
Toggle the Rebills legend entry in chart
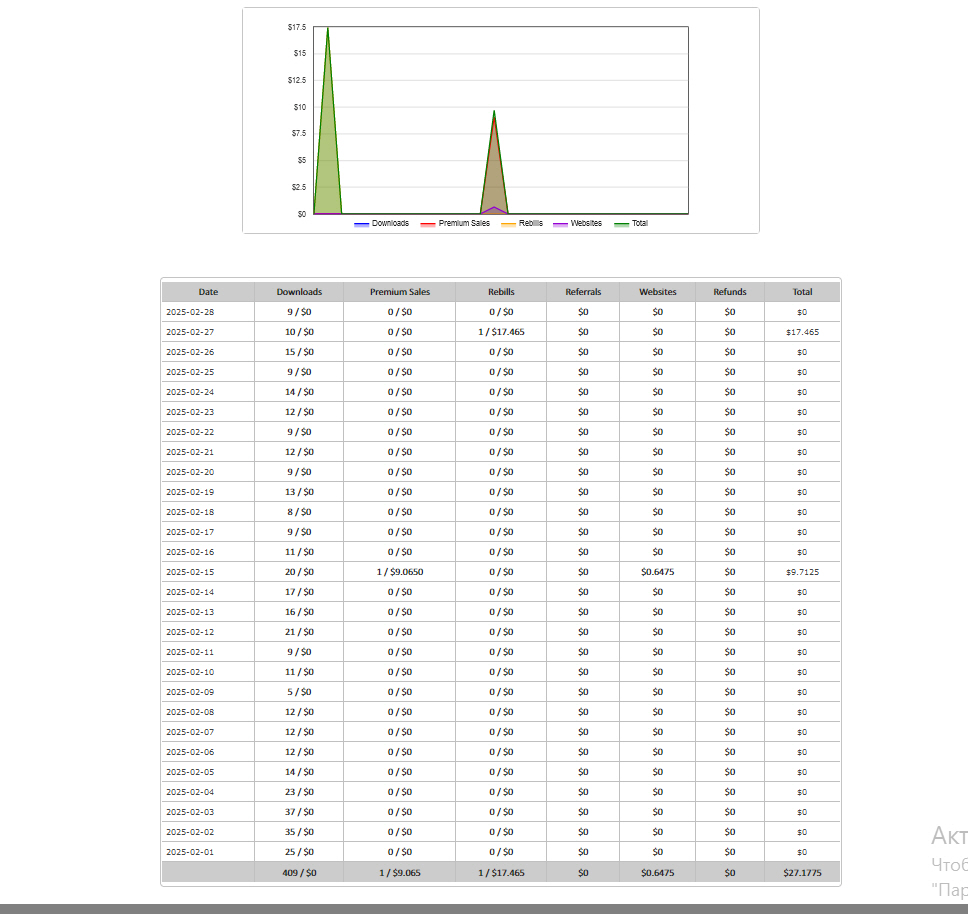click(522, 223)
